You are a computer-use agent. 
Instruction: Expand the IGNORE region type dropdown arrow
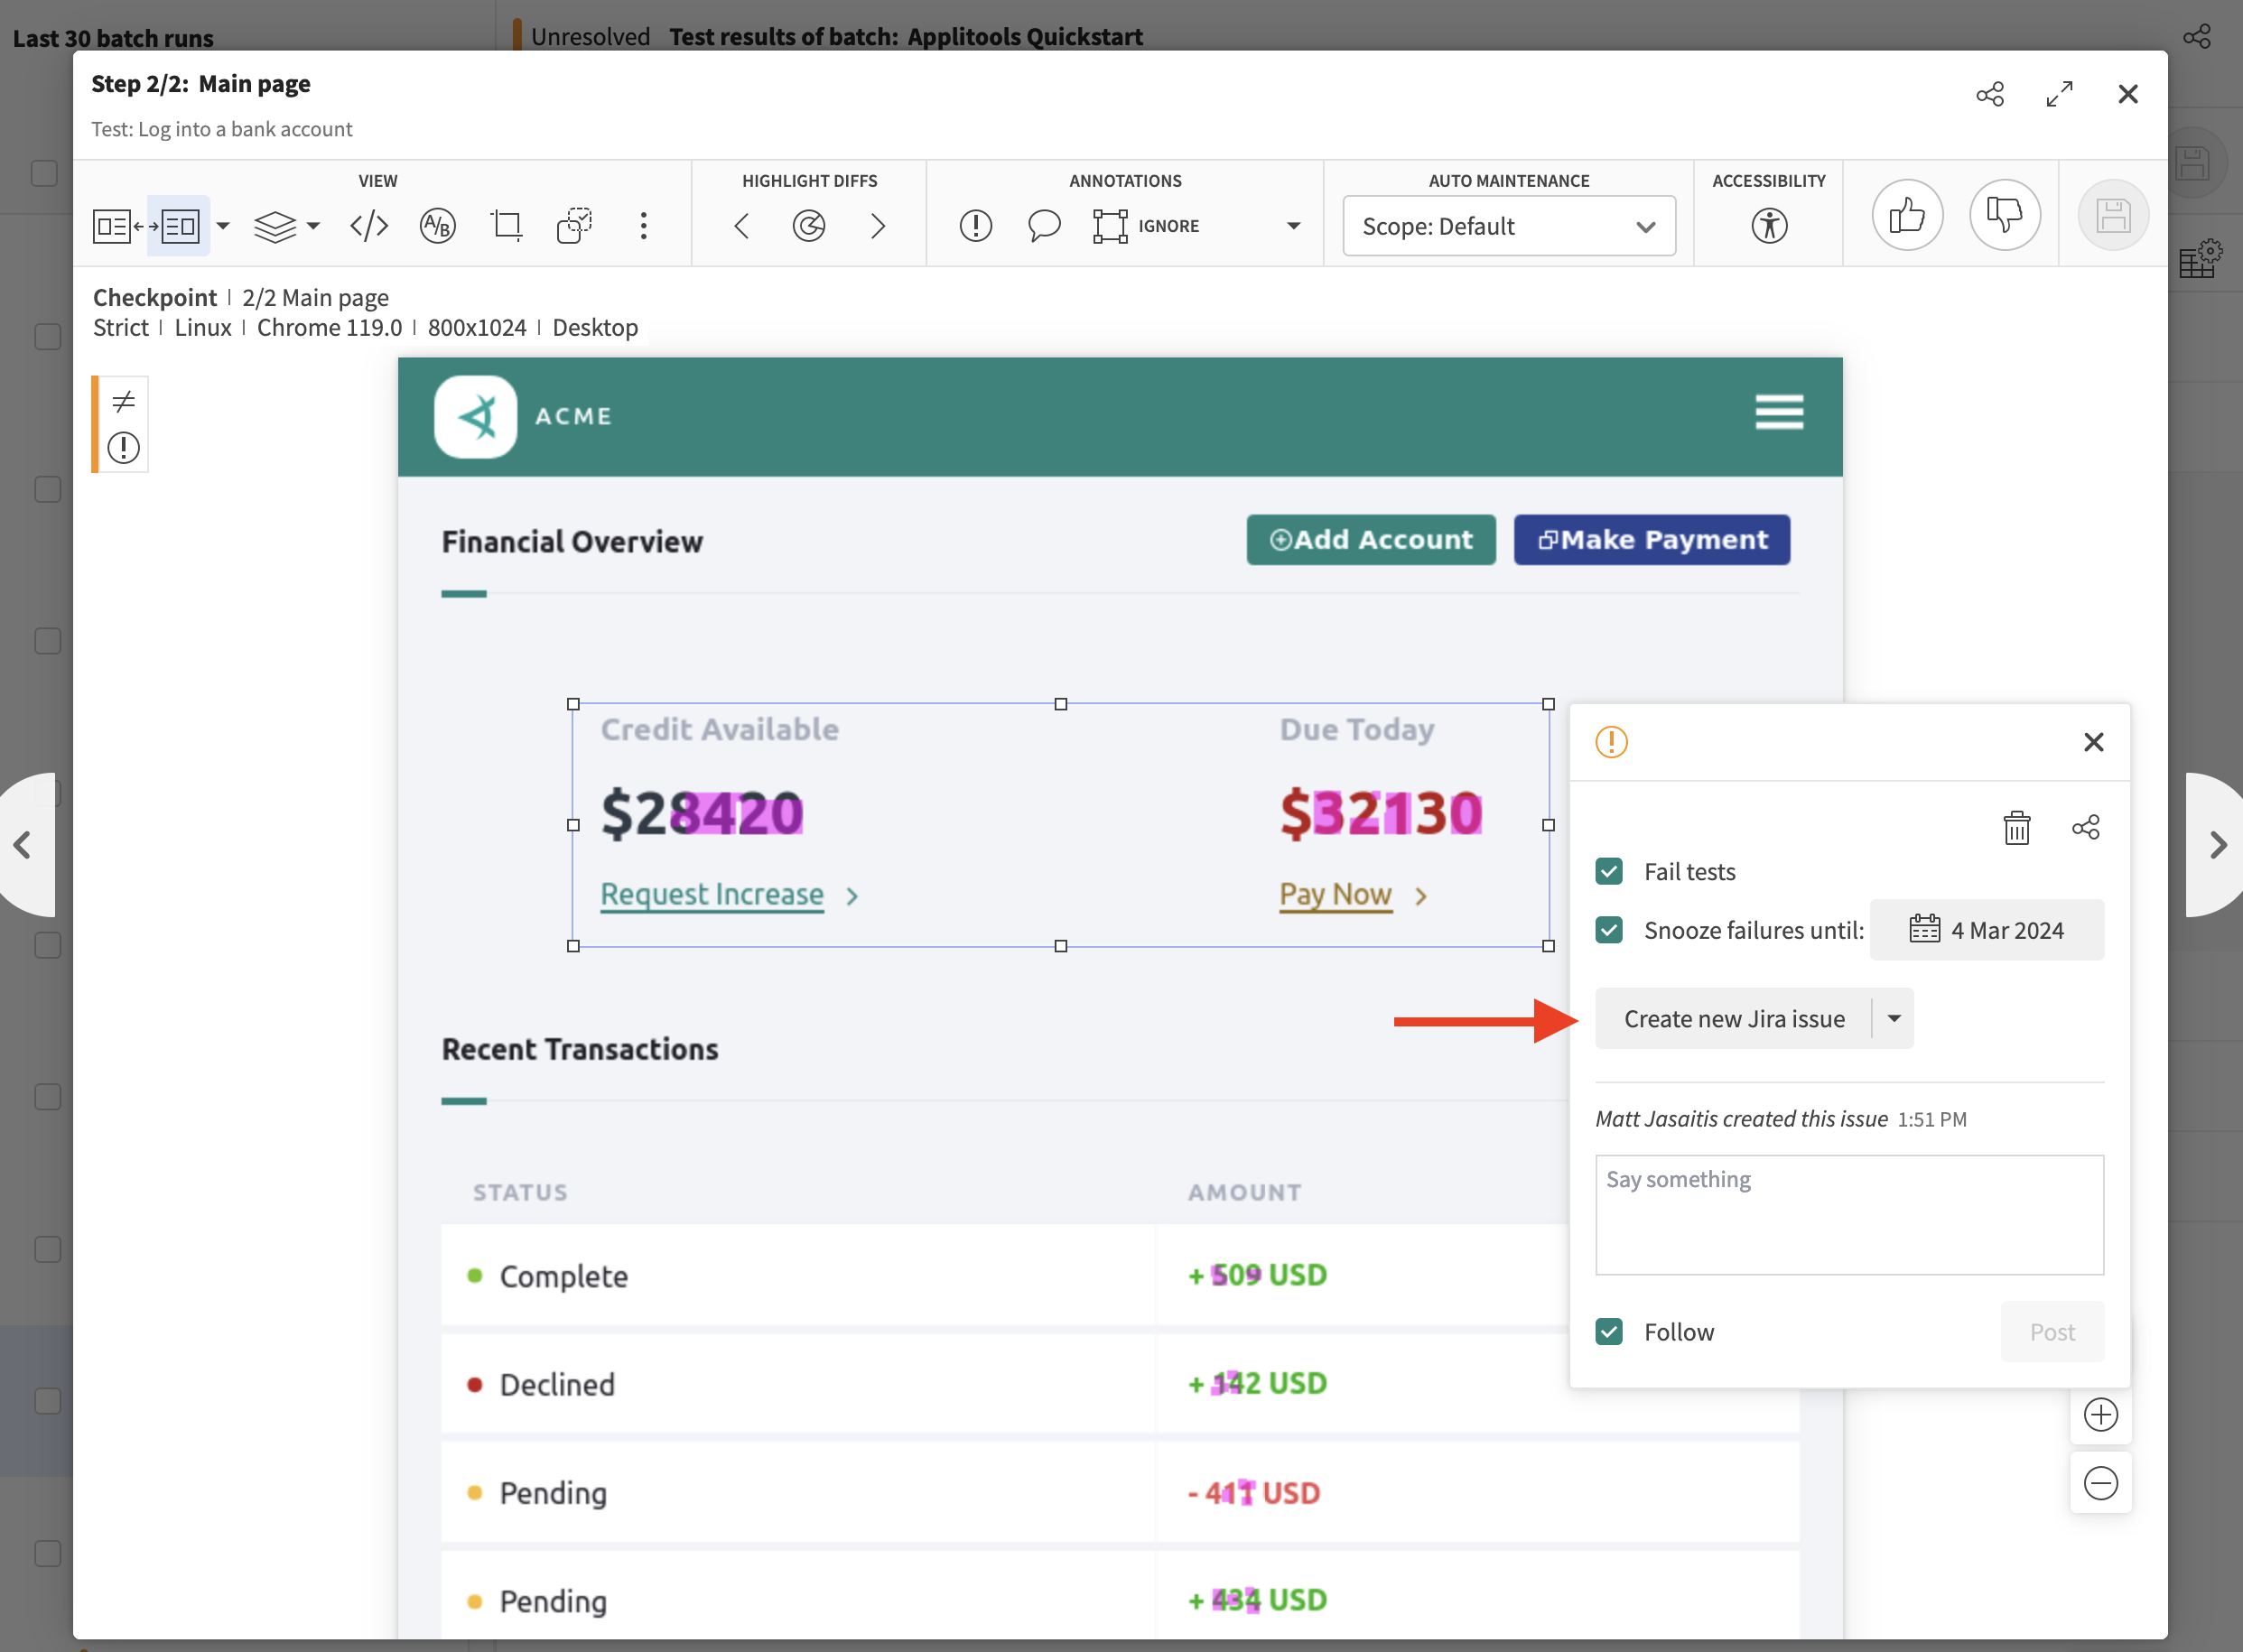point(1293,226)
